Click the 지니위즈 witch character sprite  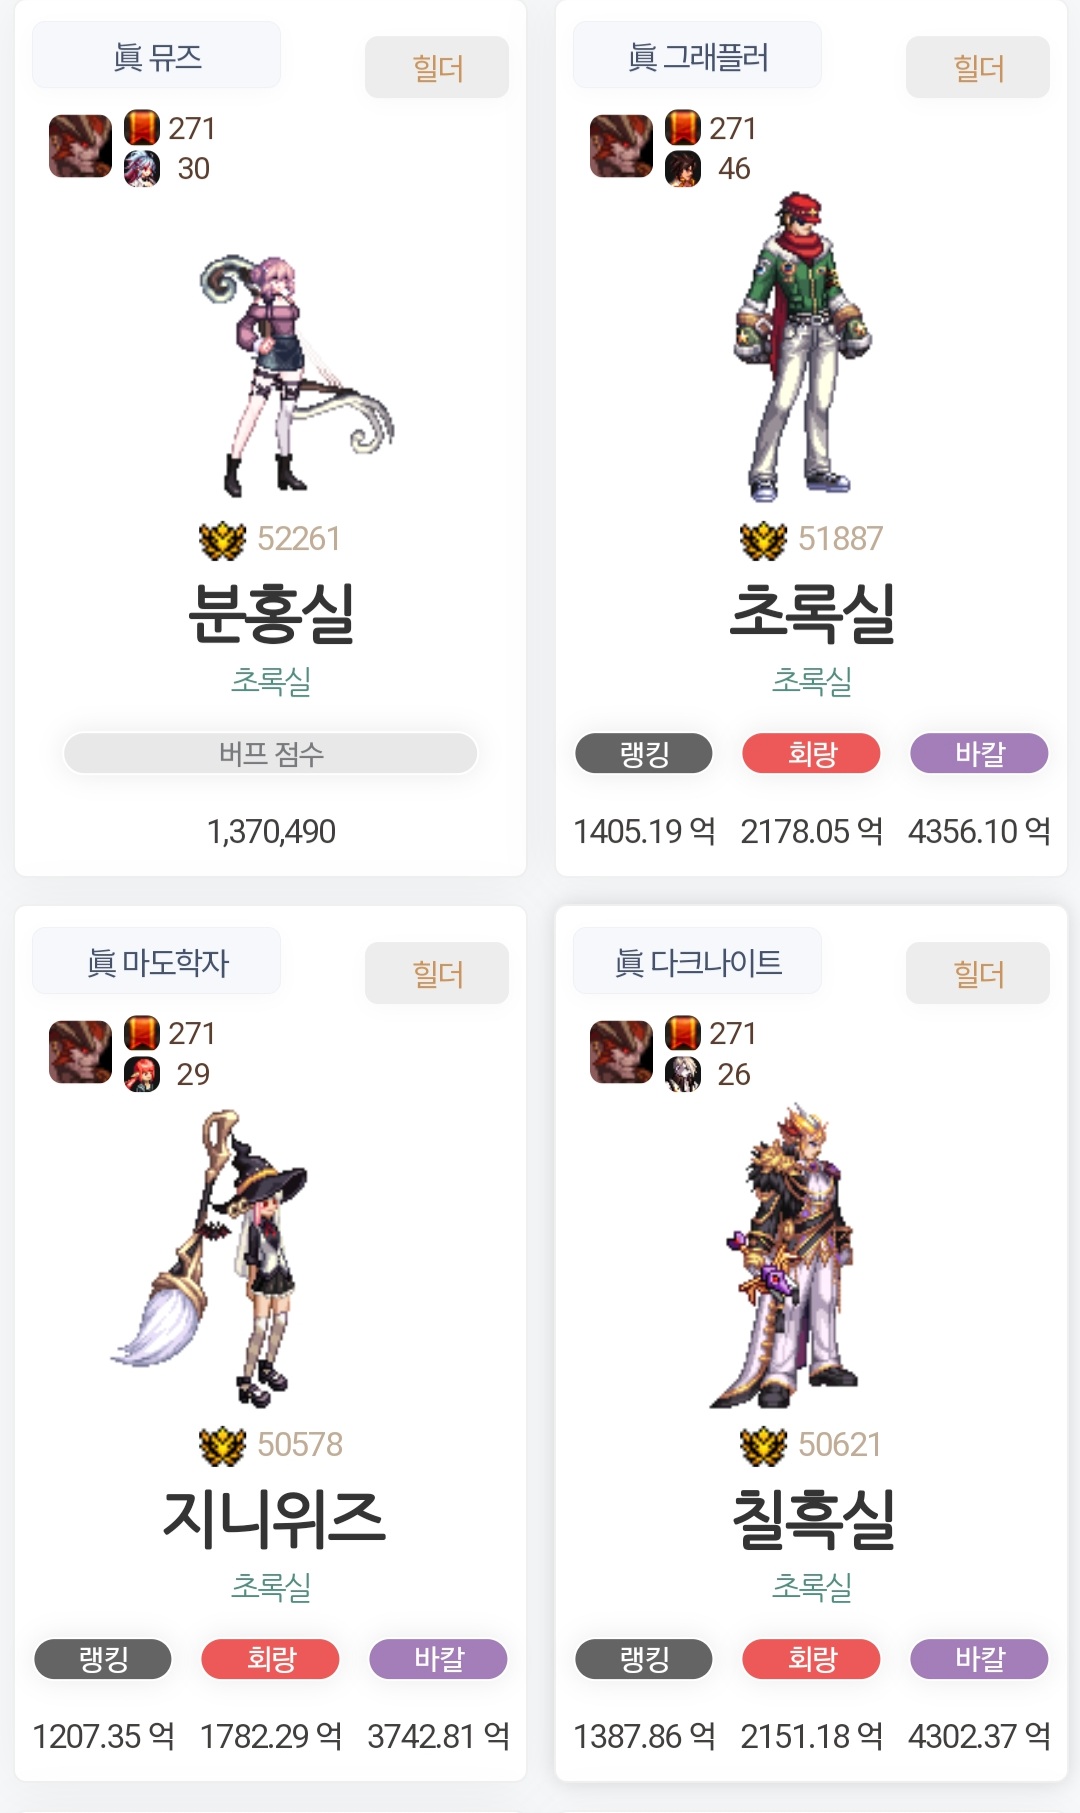[210, 1258]
